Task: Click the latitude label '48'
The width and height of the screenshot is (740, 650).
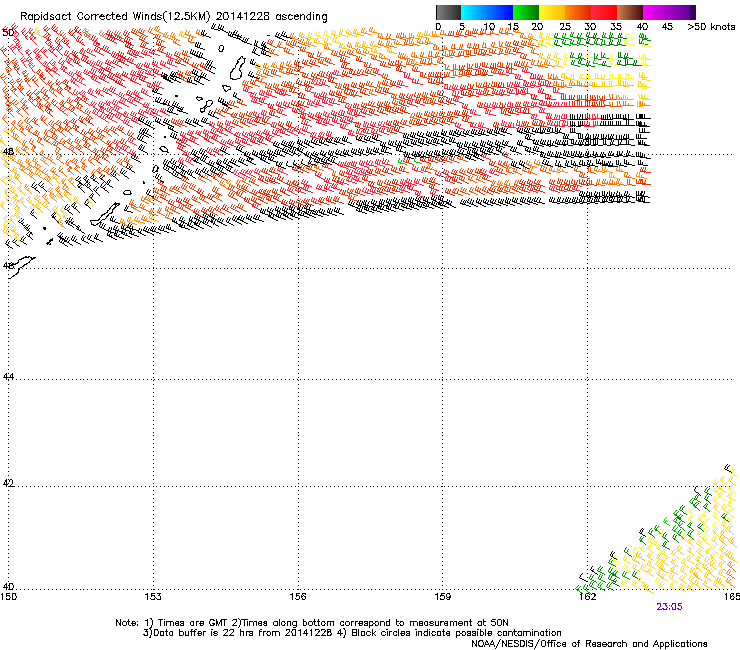Action: point(8,152)
